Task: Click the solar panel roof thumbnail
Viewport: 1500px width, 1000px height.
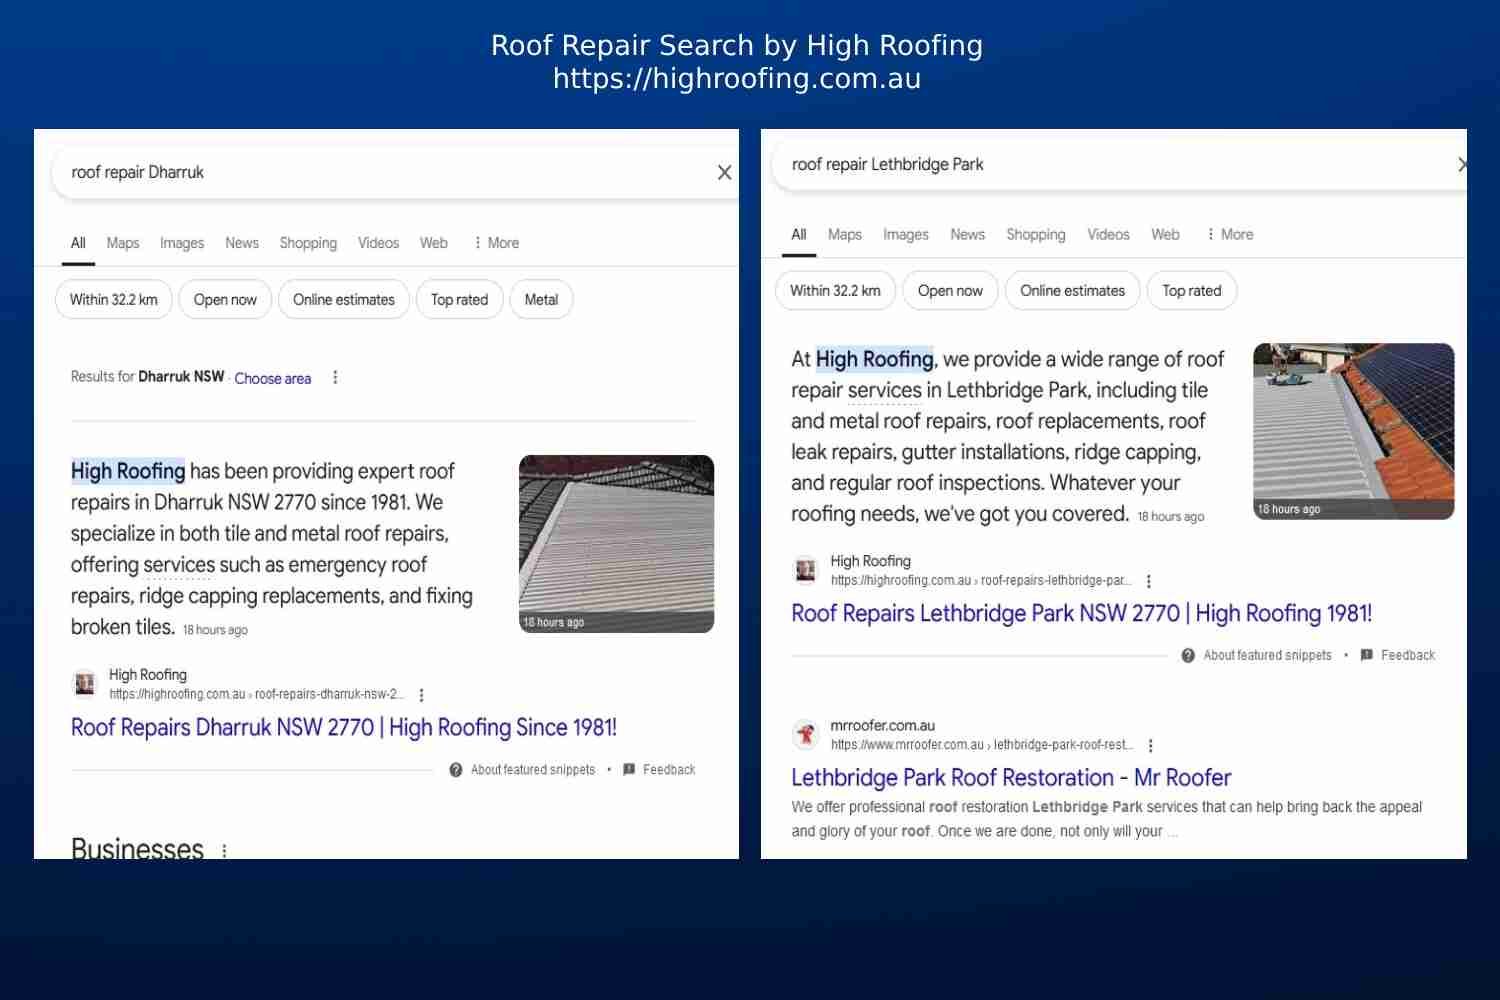Action: (1354, 431)
